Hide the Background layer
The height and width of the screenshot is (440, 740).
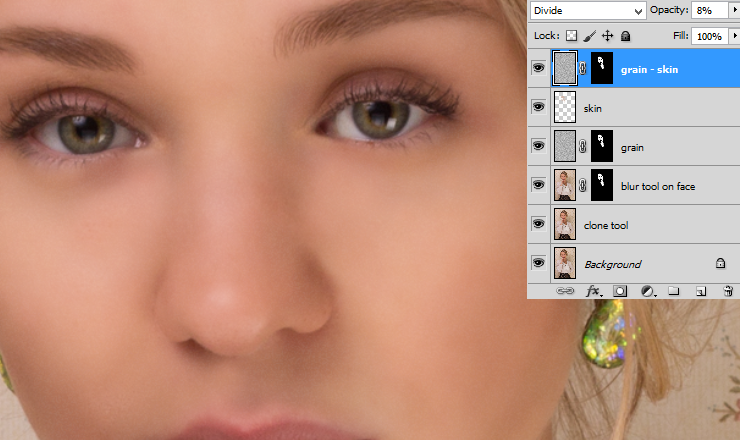point(538,263)
